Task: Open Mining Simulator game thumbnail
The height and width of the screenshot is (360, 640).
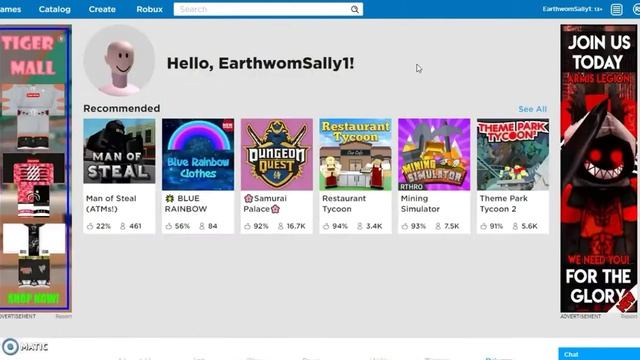Action: (434, 154)
